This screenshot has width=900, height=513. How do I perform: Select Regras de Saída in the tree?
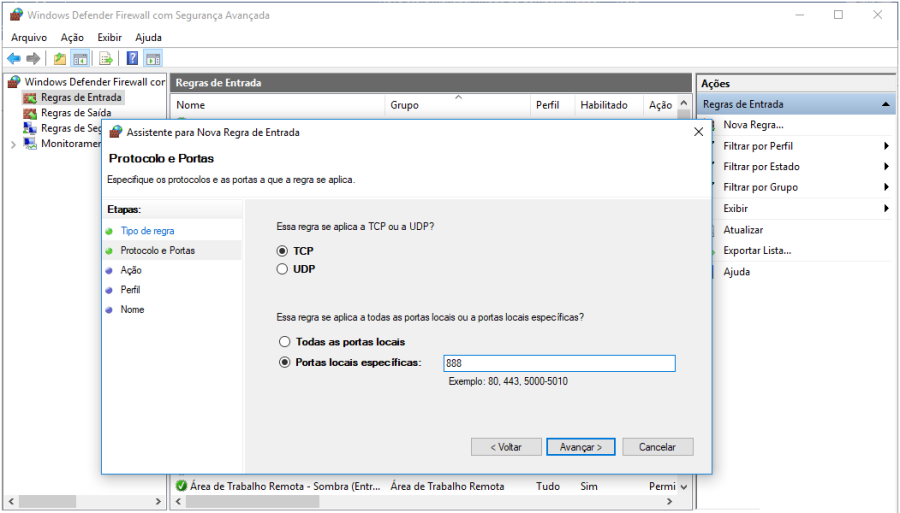[x=76, y=113]
